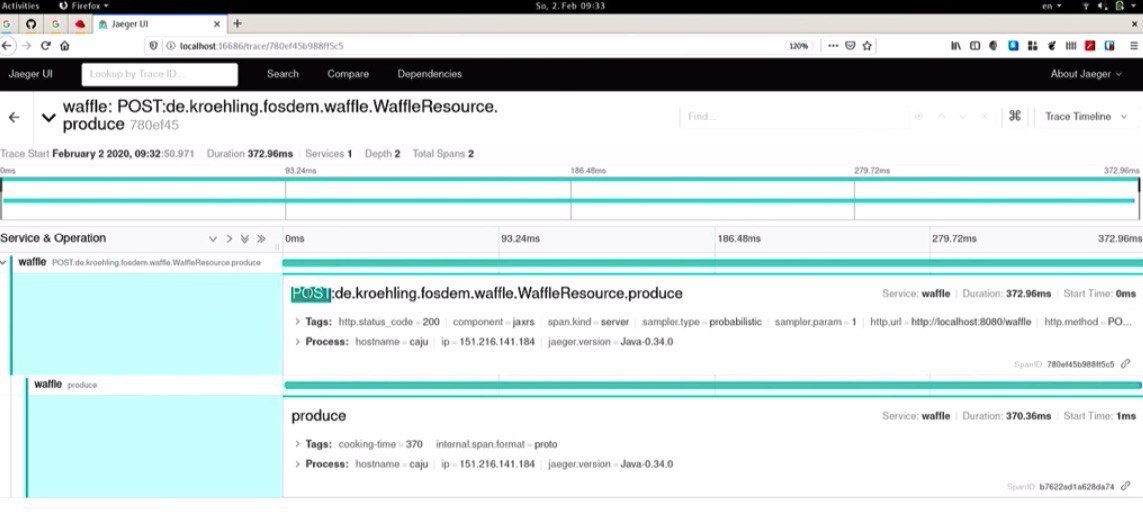Bookmark this page with the star icon
The height and width of the screenshot is (530, 1143).
click(x=867, y=45)
